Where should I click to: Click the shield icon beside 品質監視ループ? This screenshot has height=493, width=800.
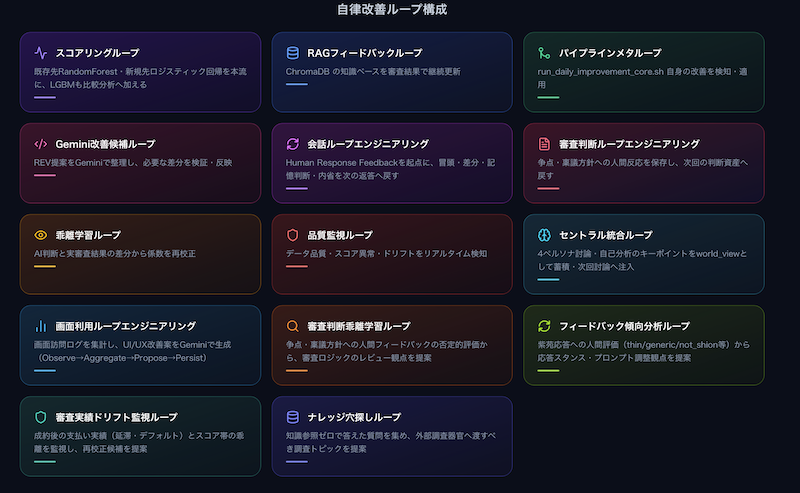coord(292,235)
